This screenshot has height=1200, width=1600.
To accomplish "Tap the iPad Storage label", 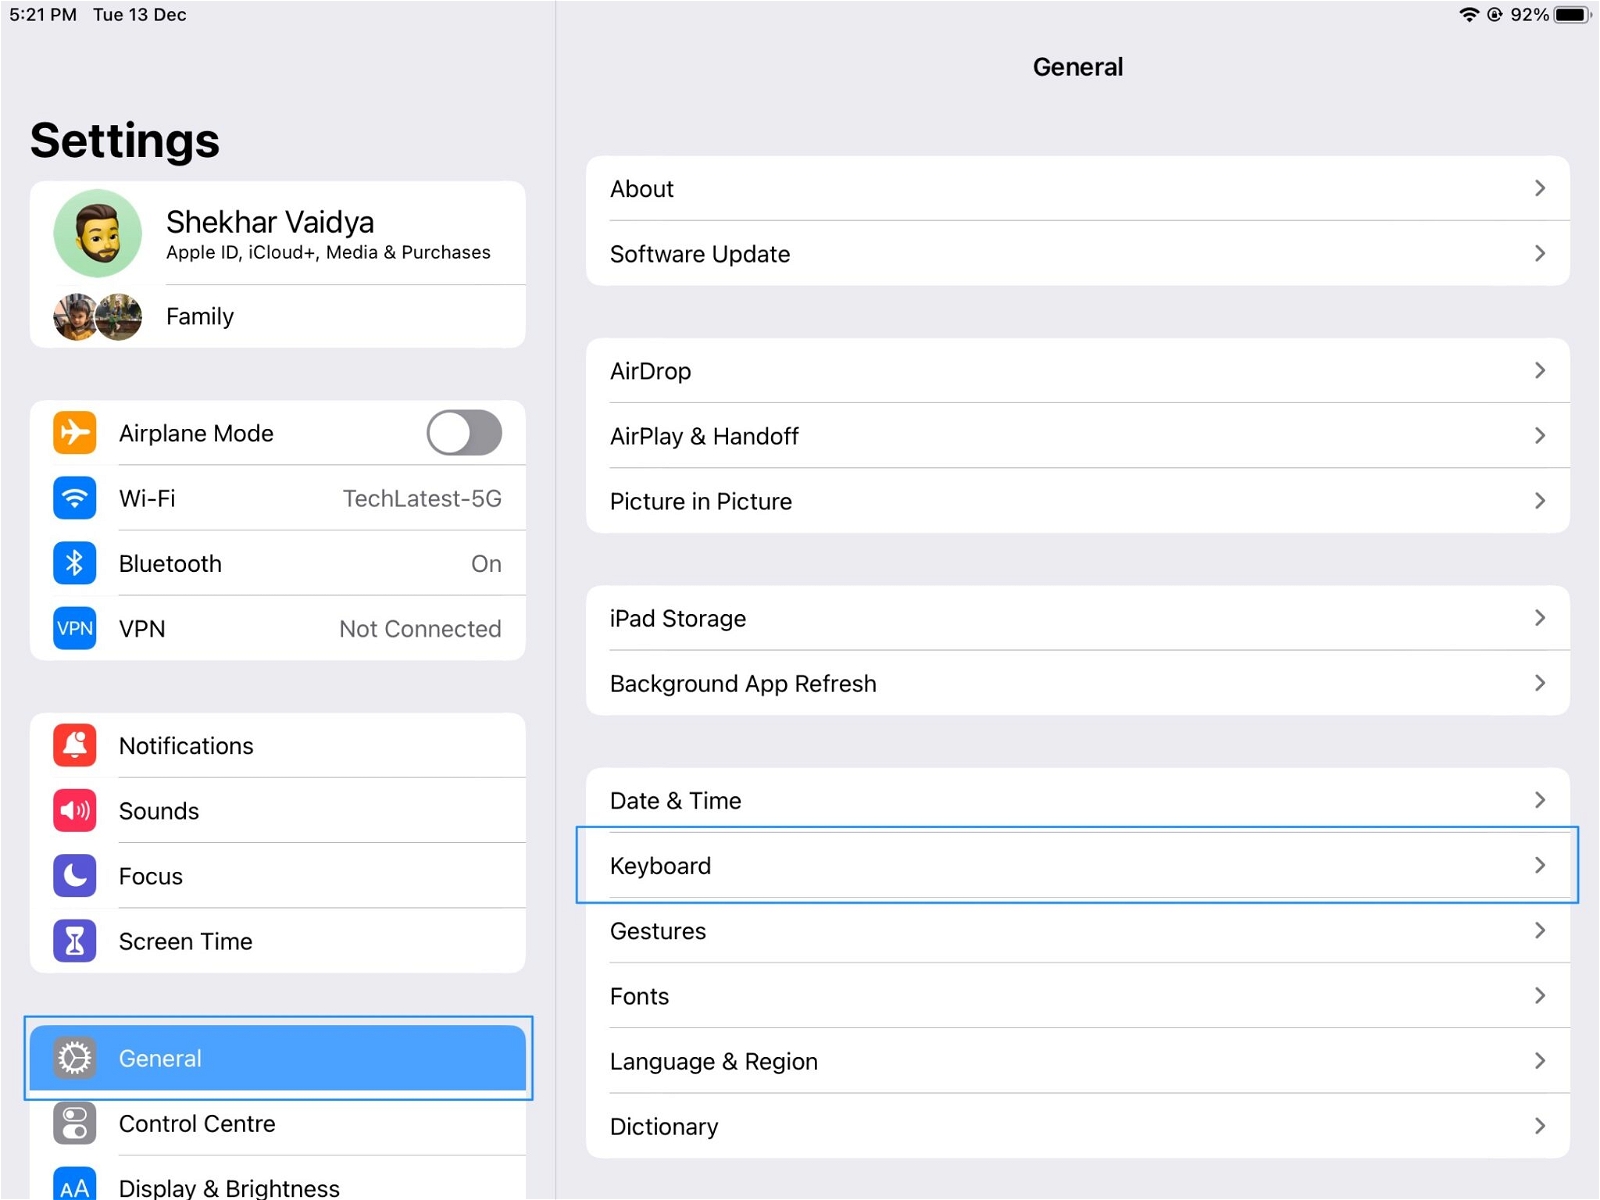I will [678, 619].
